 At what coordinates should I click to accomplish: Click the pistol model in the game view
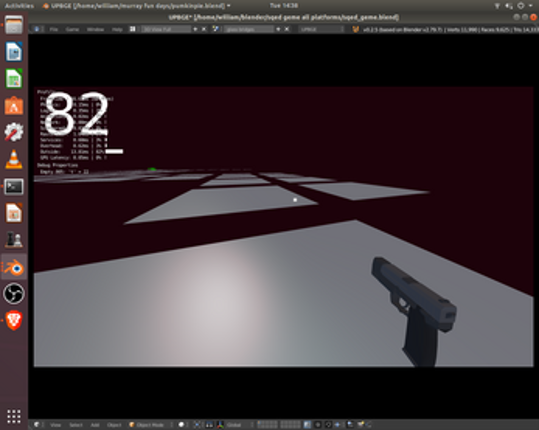414,311
